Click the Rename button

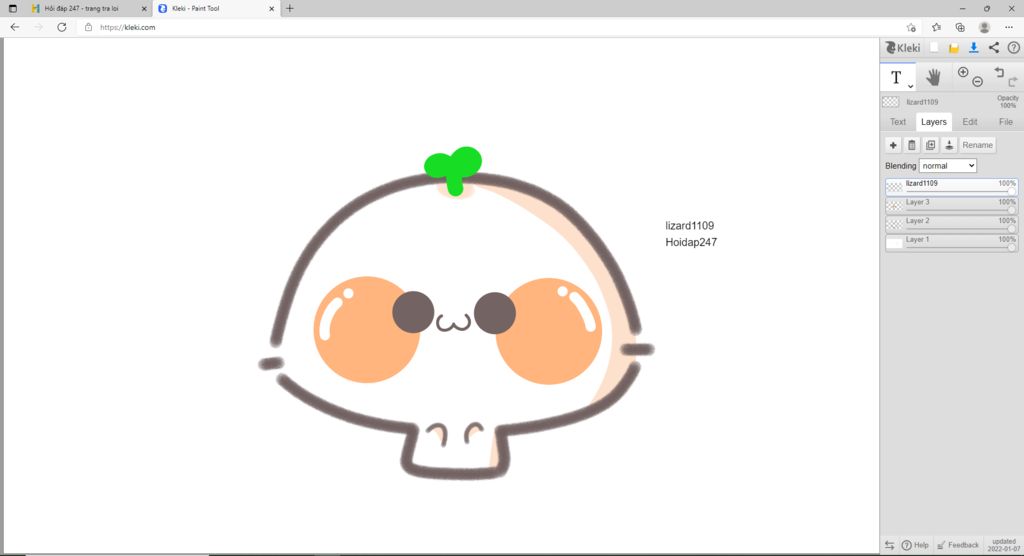977,145
